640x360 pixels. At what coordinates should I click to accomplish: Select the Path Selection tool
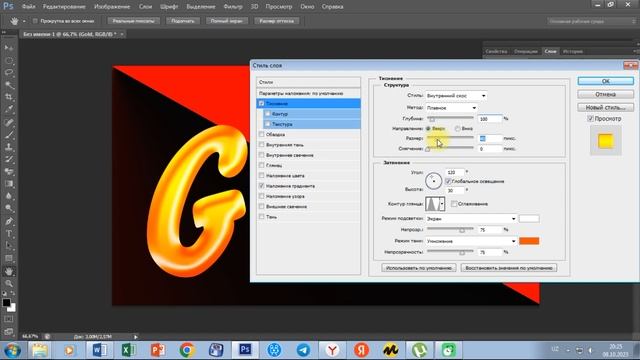click(x=9, y=246)
